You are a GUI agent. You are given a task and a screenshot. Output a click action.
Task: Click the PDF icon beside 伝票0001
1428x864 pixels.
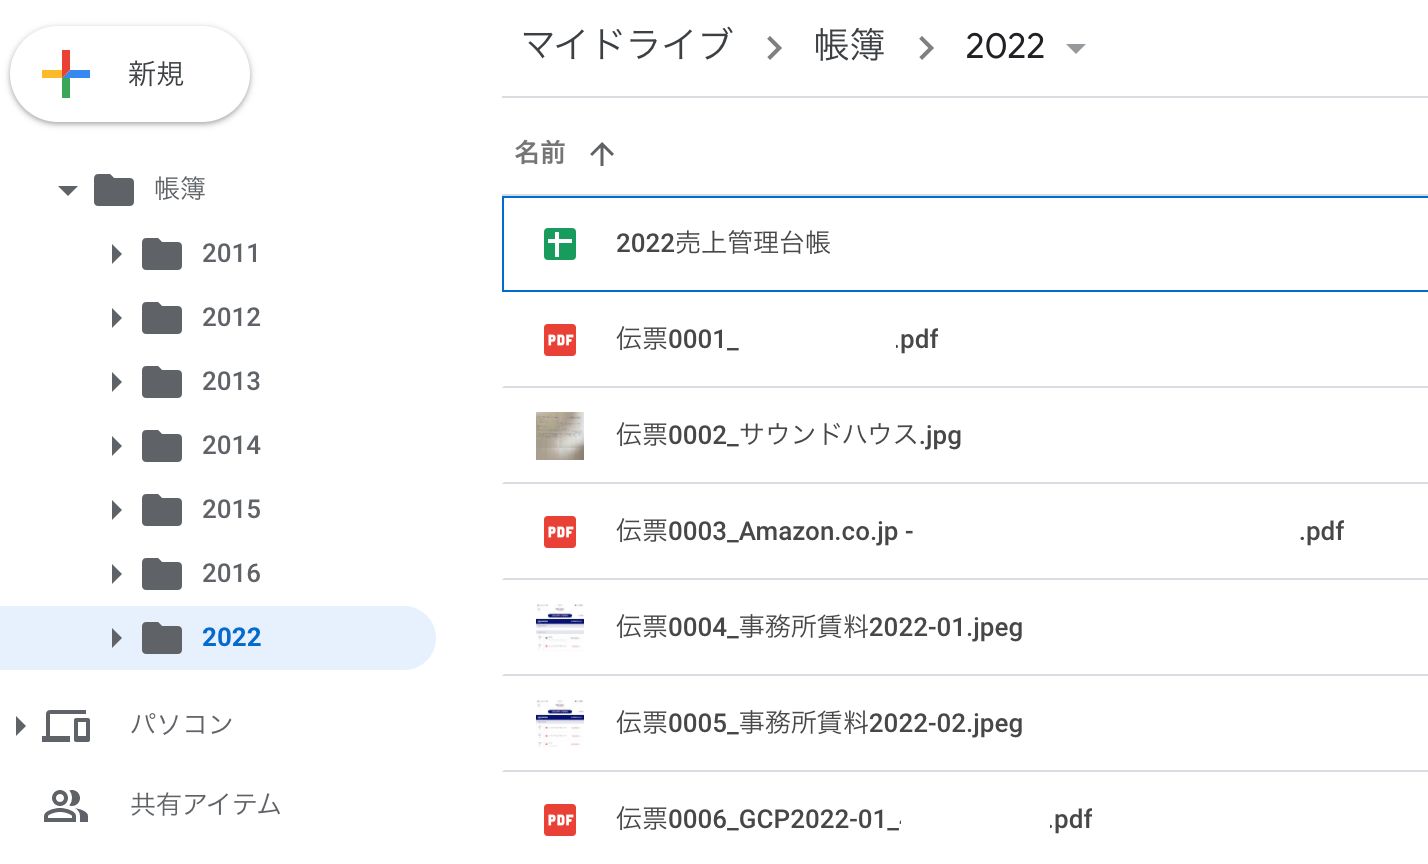click(560, 340)
